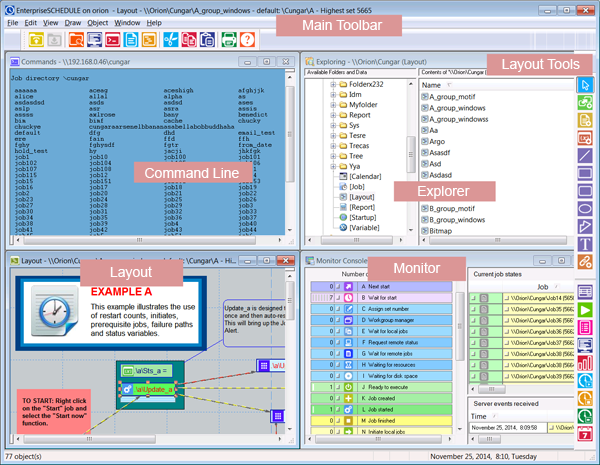
Task: Select the Line drawing tool
Action: tap(585, 155)
